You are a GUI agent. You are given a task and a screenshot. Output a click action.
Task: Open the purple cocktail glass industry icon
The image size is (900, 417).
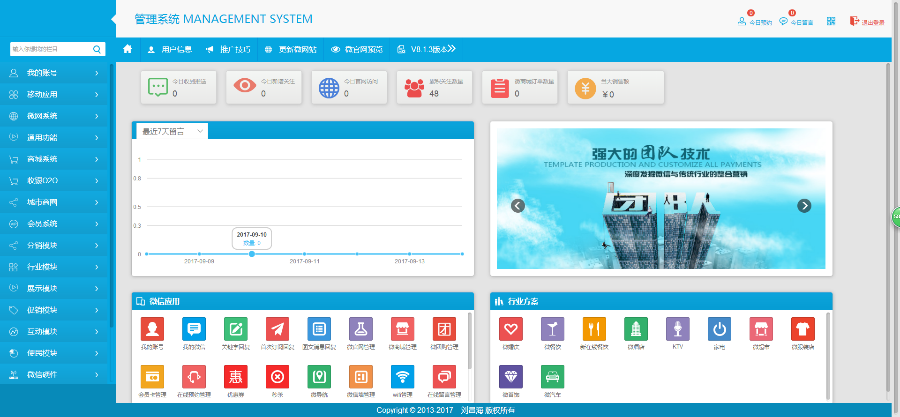pyautogui.click(x=553, y=329)
